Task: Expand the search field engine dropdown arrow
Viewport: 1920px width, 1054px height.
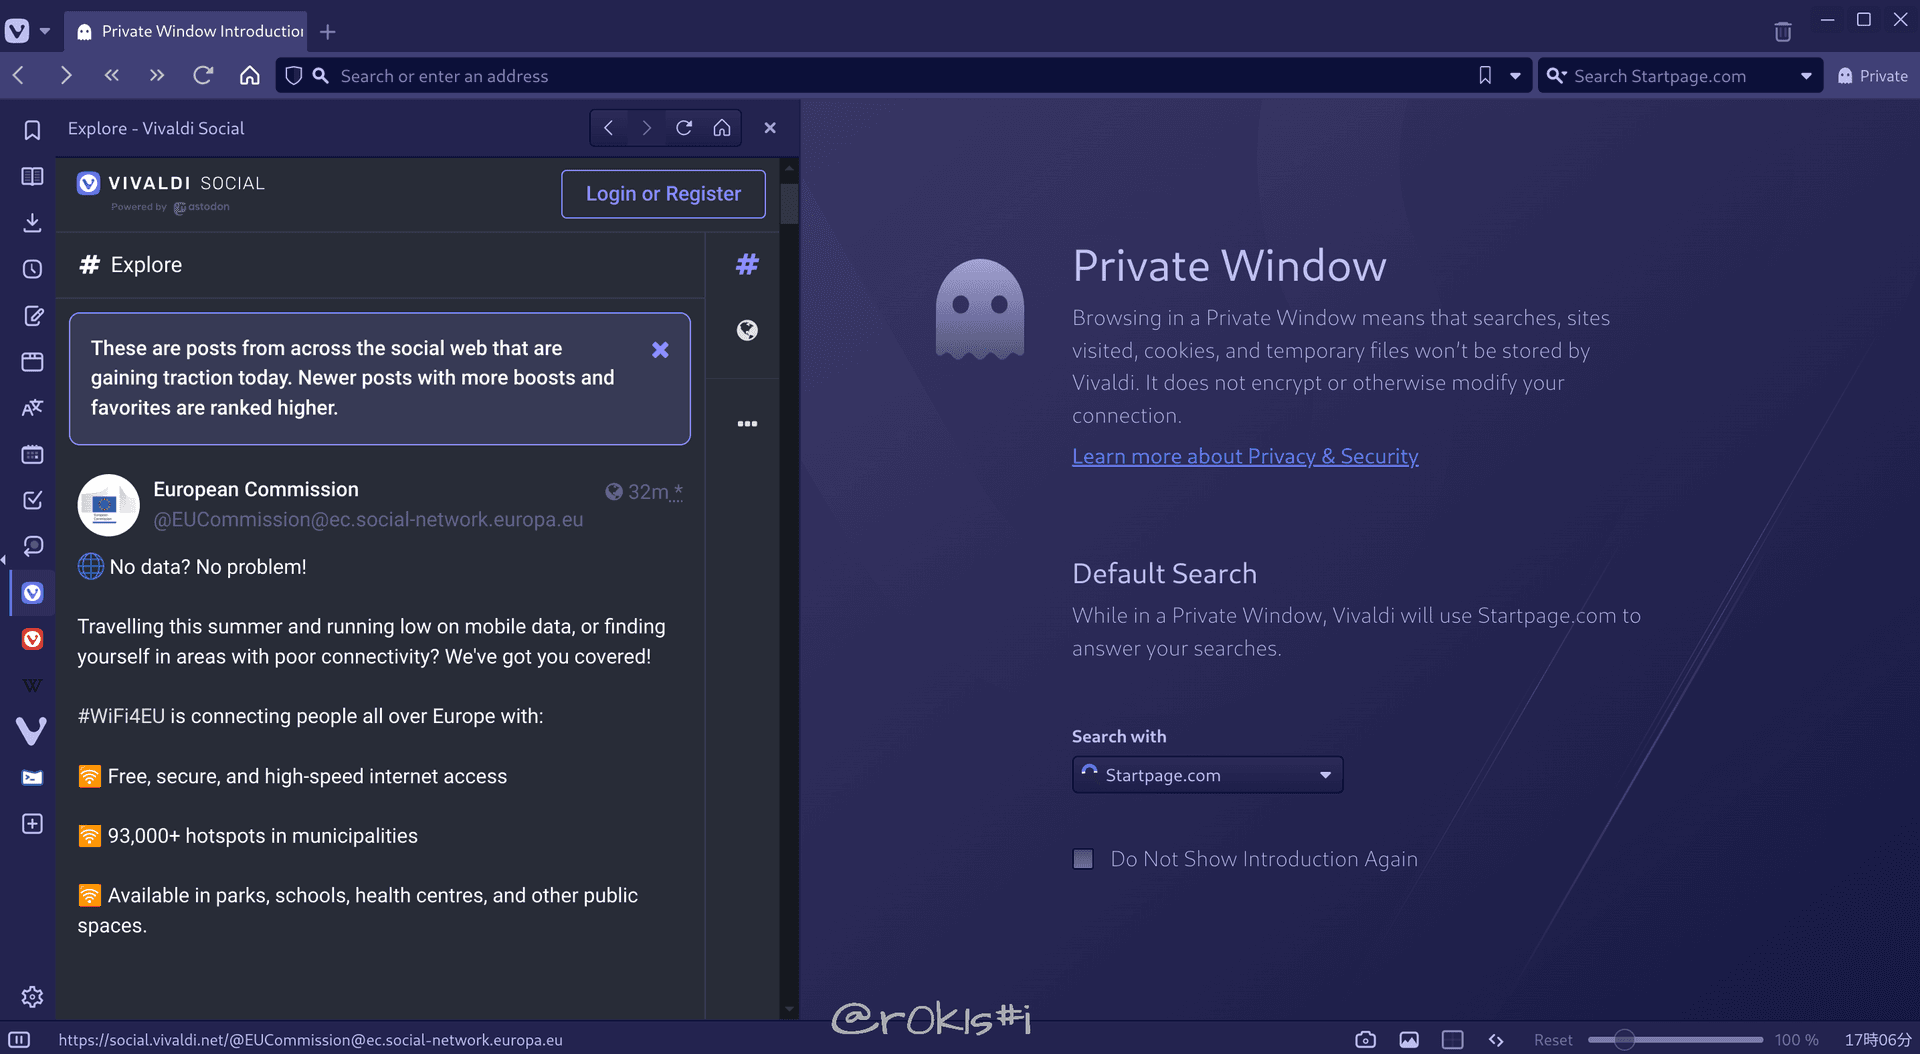Action: (x=1806, y=76)
